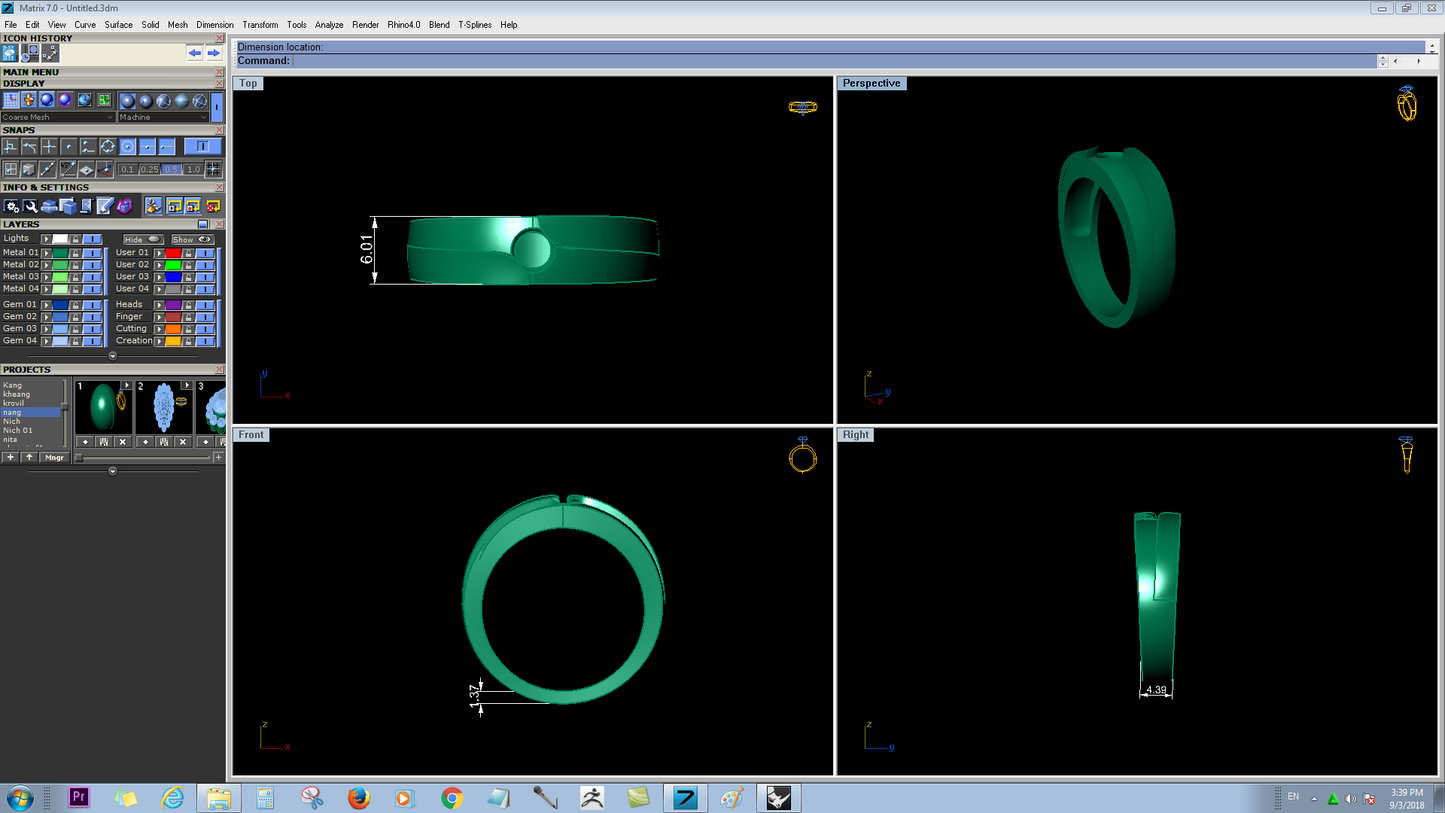Open the Curve menu
Viewport: 1445px width, 813px height.
85,24
